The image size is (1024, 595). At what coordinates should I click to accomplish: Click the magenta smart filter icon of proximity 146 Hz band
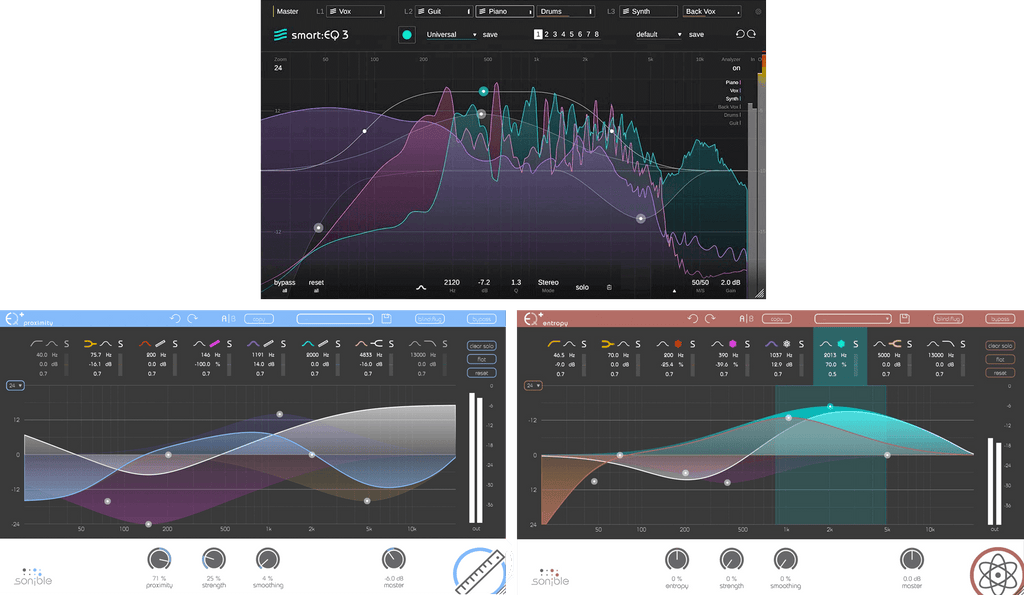coord(214,344)
